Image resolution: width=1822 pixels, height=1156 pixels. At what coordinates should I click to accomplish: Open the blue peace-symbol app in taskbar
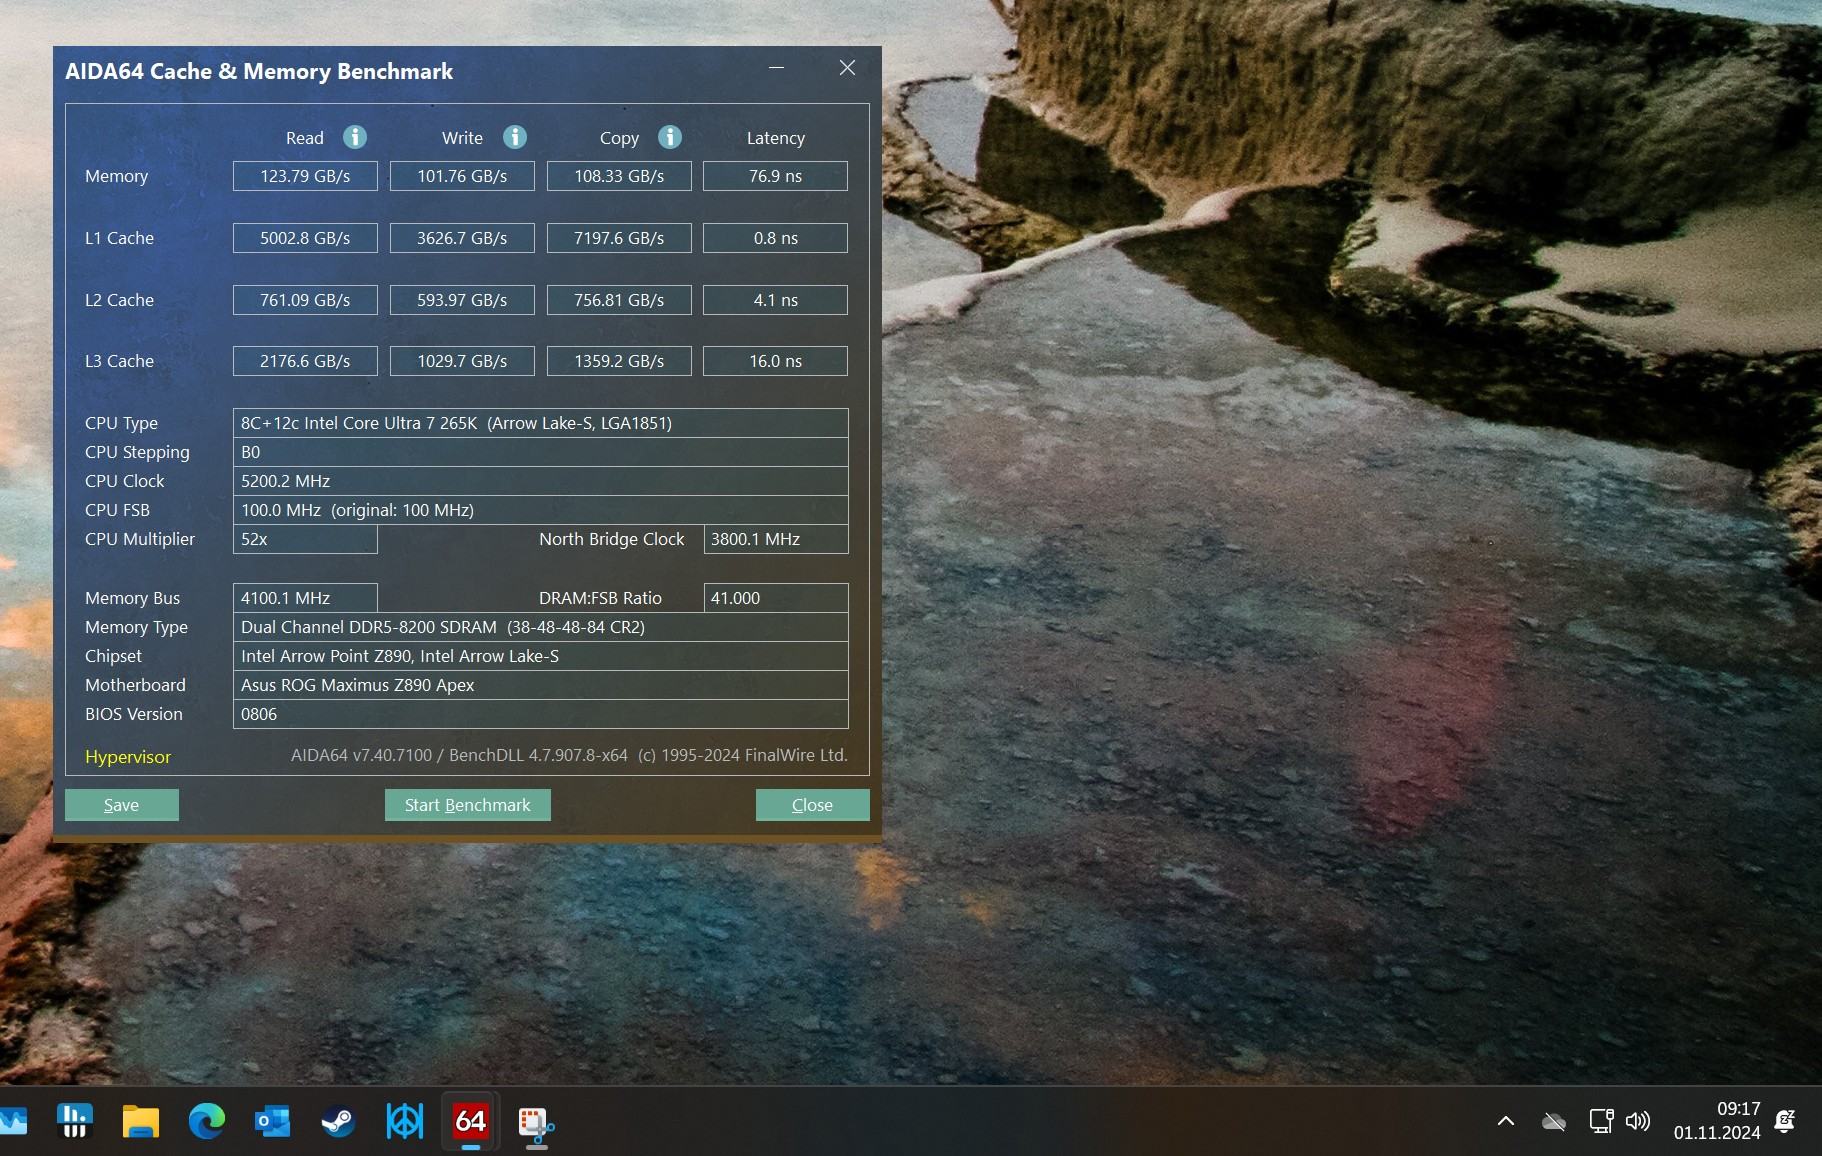coord(404,1121)
